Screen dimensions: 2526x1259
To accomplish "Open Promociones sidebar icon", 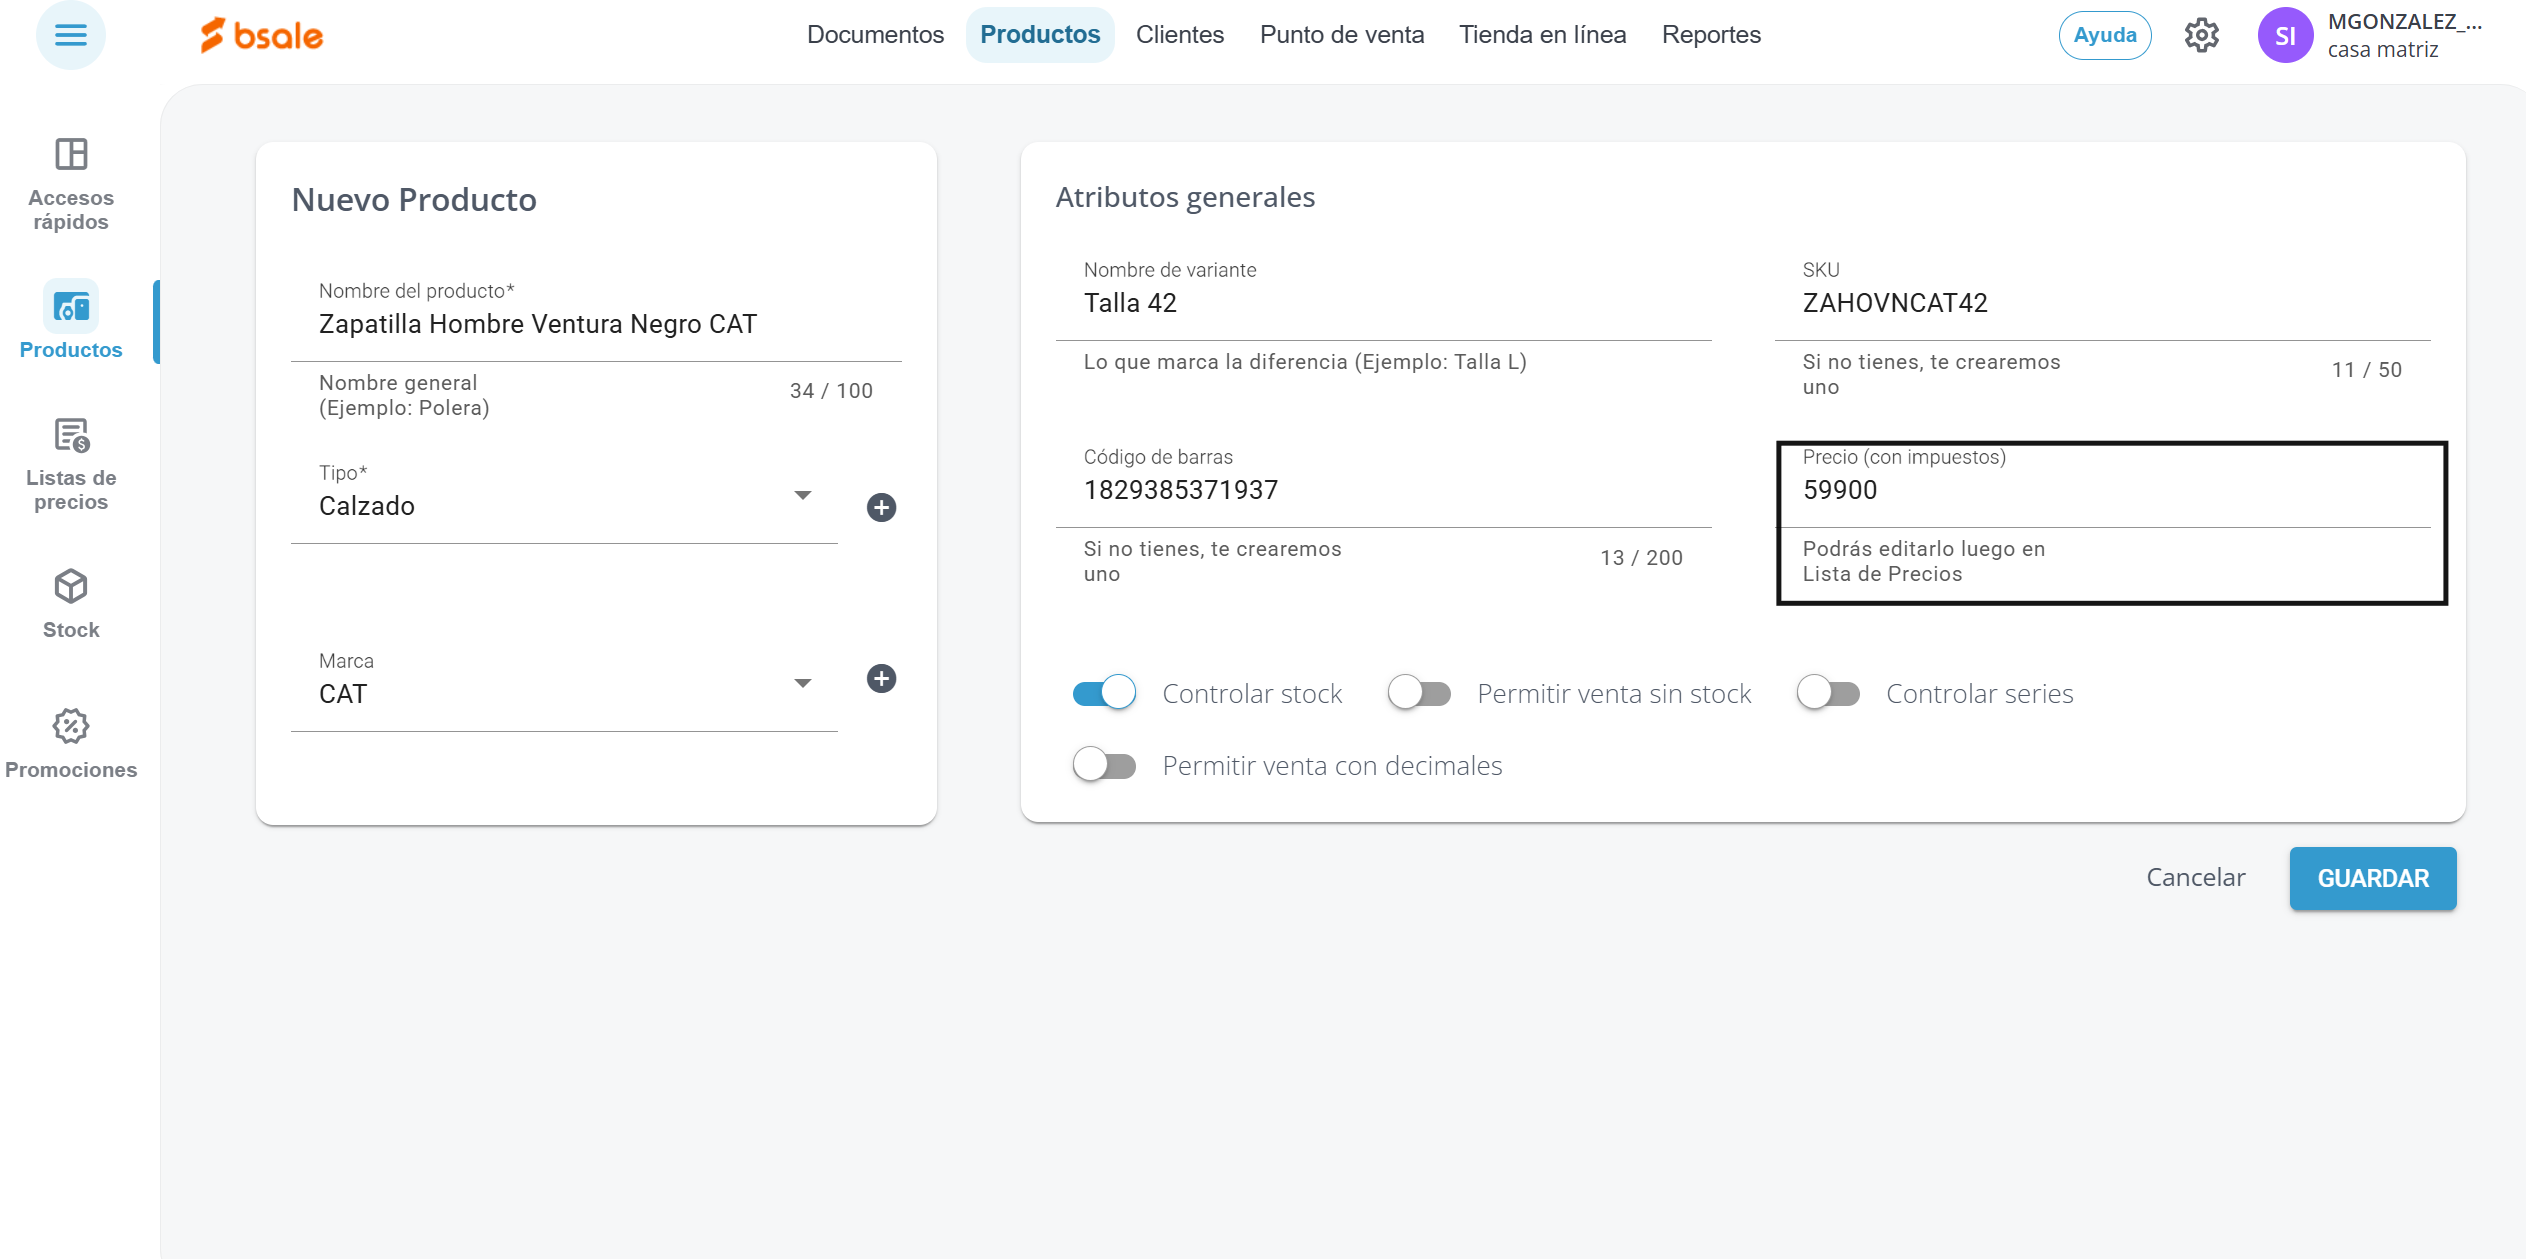I will (71, 727).
